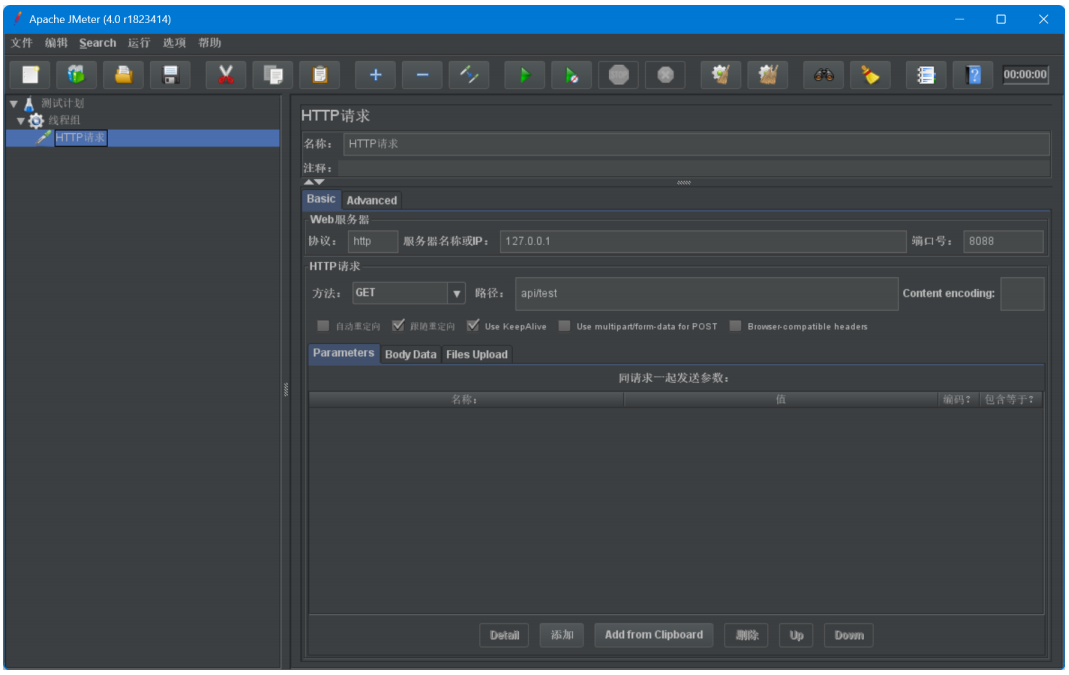1069x675 pixels.
Task: Click Add from Clipboard button
Action: tap(654, 635)
